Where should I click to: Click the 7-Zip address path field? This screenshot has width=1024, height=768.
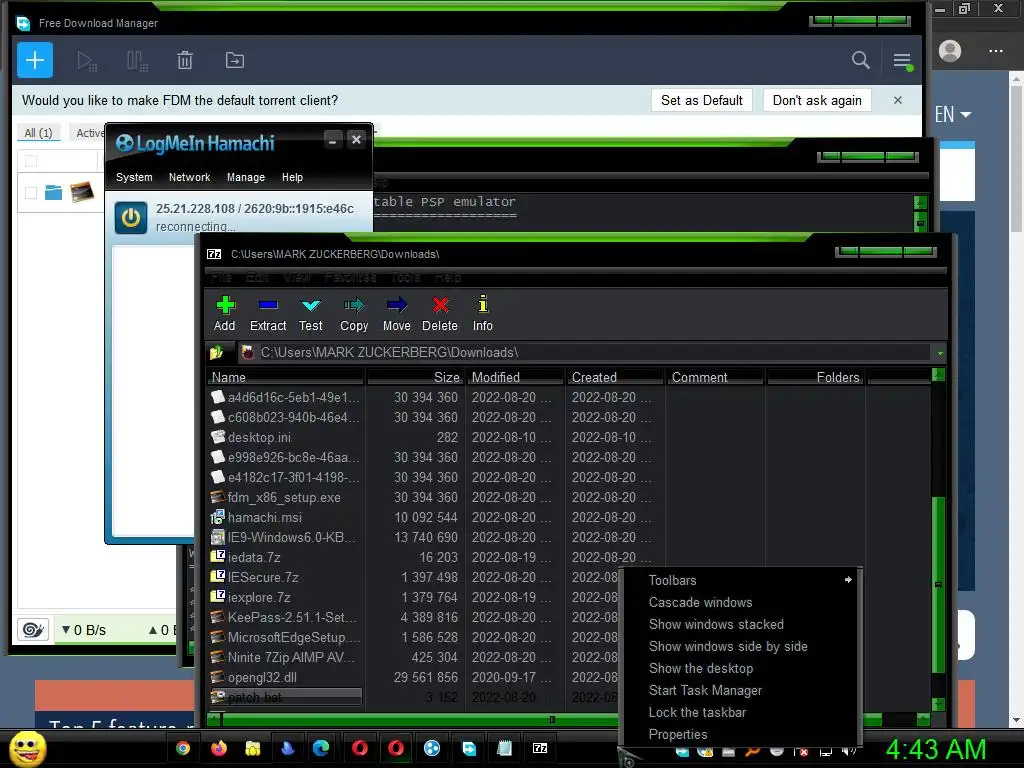point(584,353)
